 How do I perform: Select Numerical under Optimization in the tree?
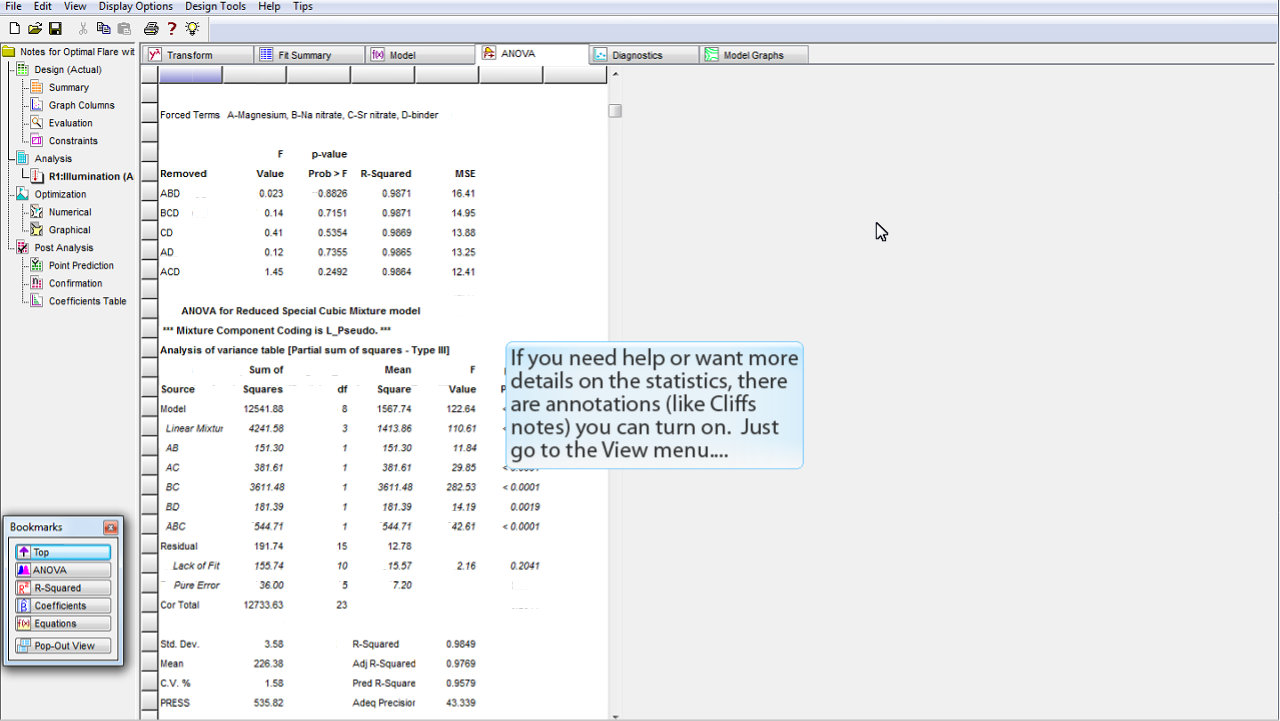(x=70, y=212)
